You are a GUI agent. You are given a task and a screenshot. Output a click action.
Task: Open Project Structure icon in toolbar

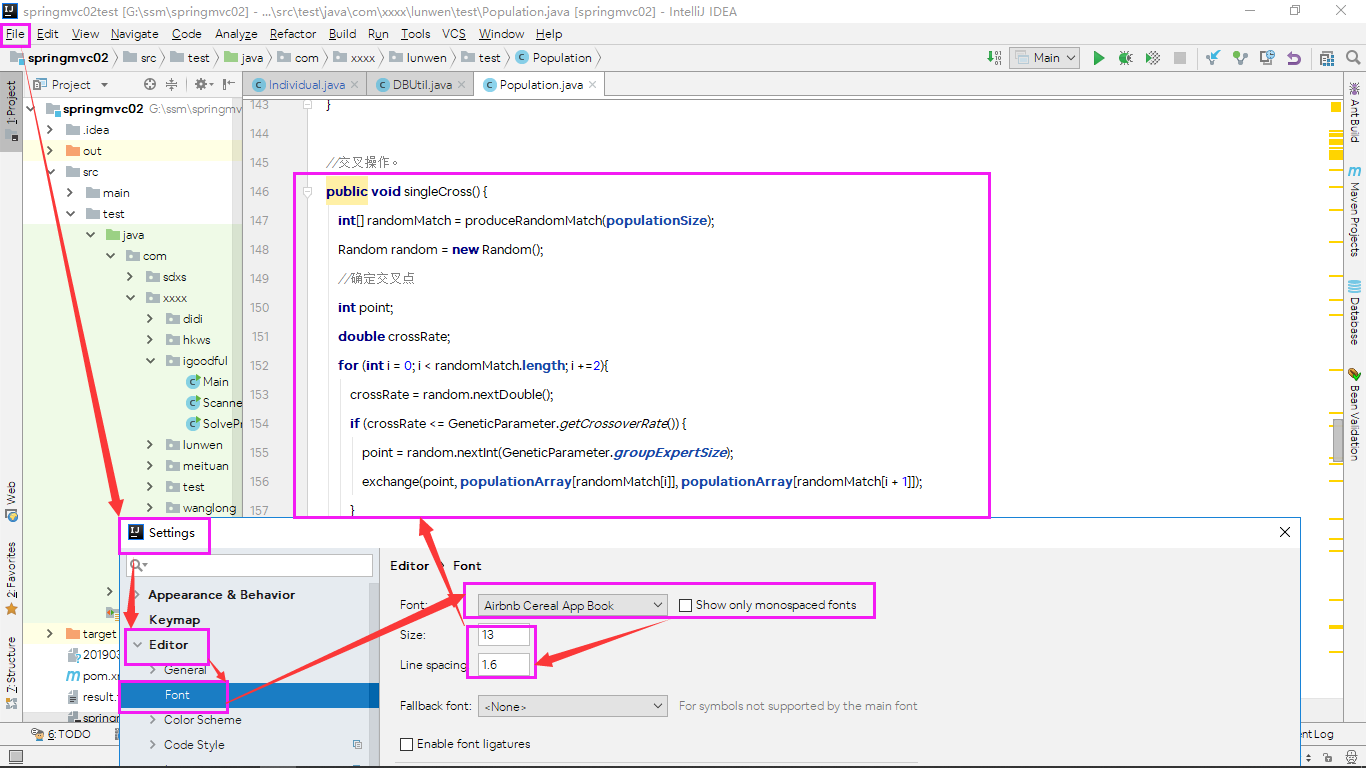click(1327, 58)
